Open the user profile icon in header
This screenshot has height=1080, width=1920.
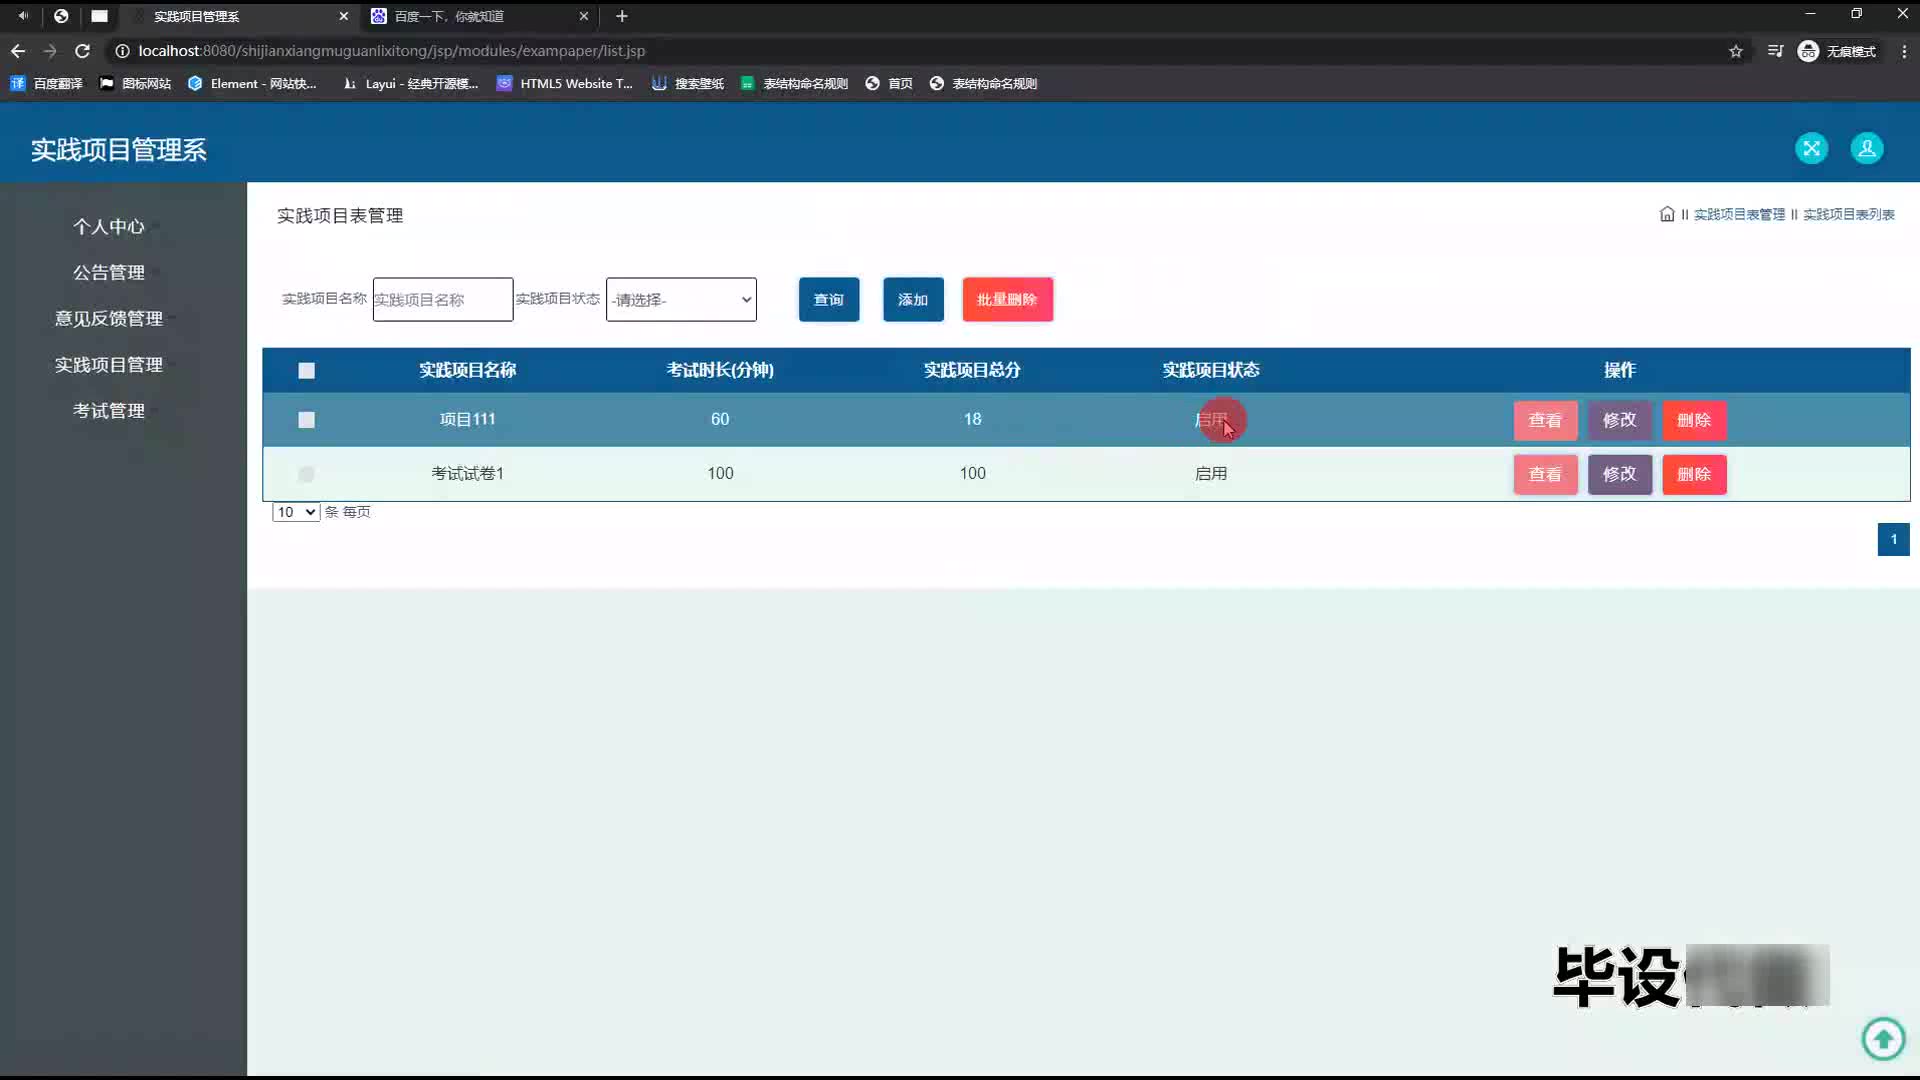click(1866, 149)
